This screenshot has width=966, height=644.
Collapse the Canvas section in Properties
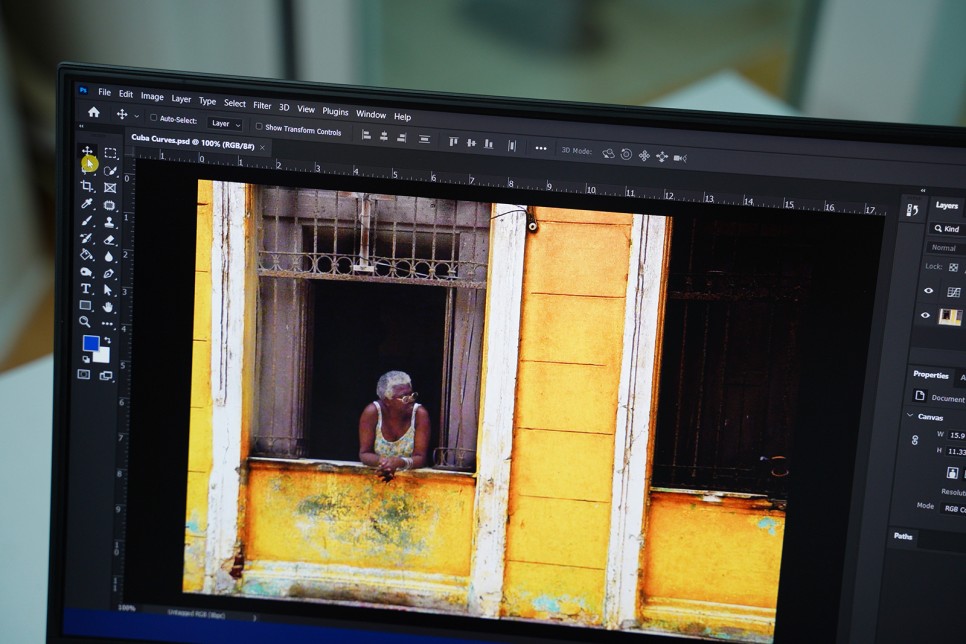pyautogui.click(x=910, y=415)
